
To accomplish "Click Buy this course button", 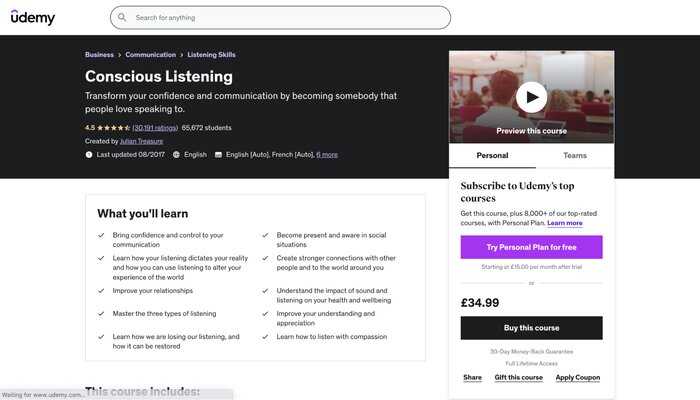I will click(531, 328).
